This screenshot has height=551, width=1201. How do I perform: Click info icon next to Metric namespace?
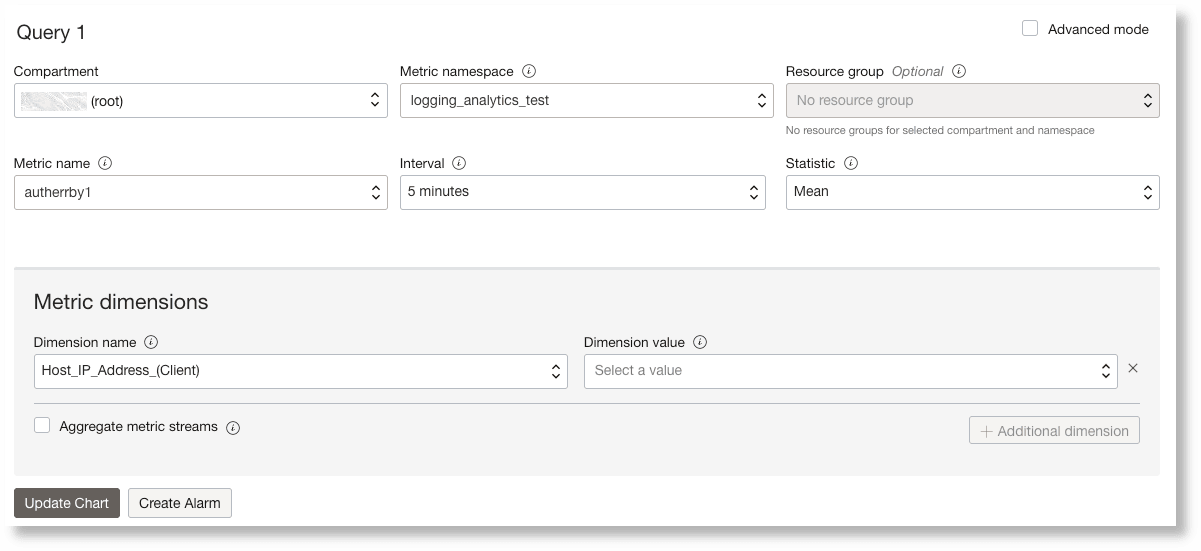pos(529,72)
